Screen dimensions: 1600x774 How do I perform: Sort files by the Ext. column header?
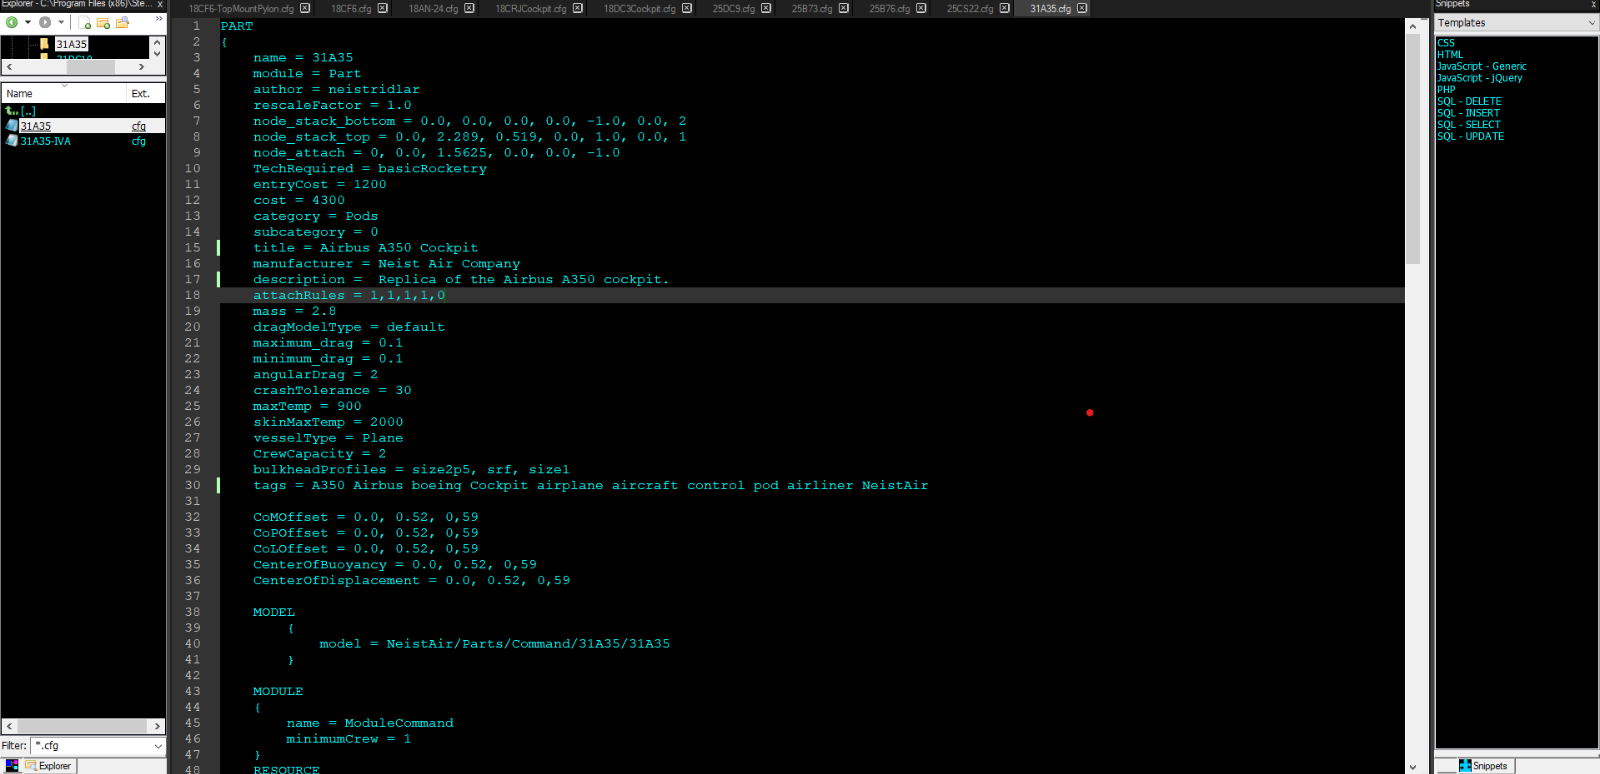146,93
